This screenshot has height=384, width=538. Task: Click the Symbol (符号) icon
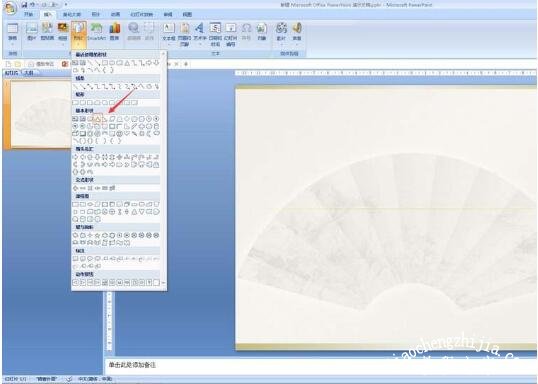pos(246,32)
